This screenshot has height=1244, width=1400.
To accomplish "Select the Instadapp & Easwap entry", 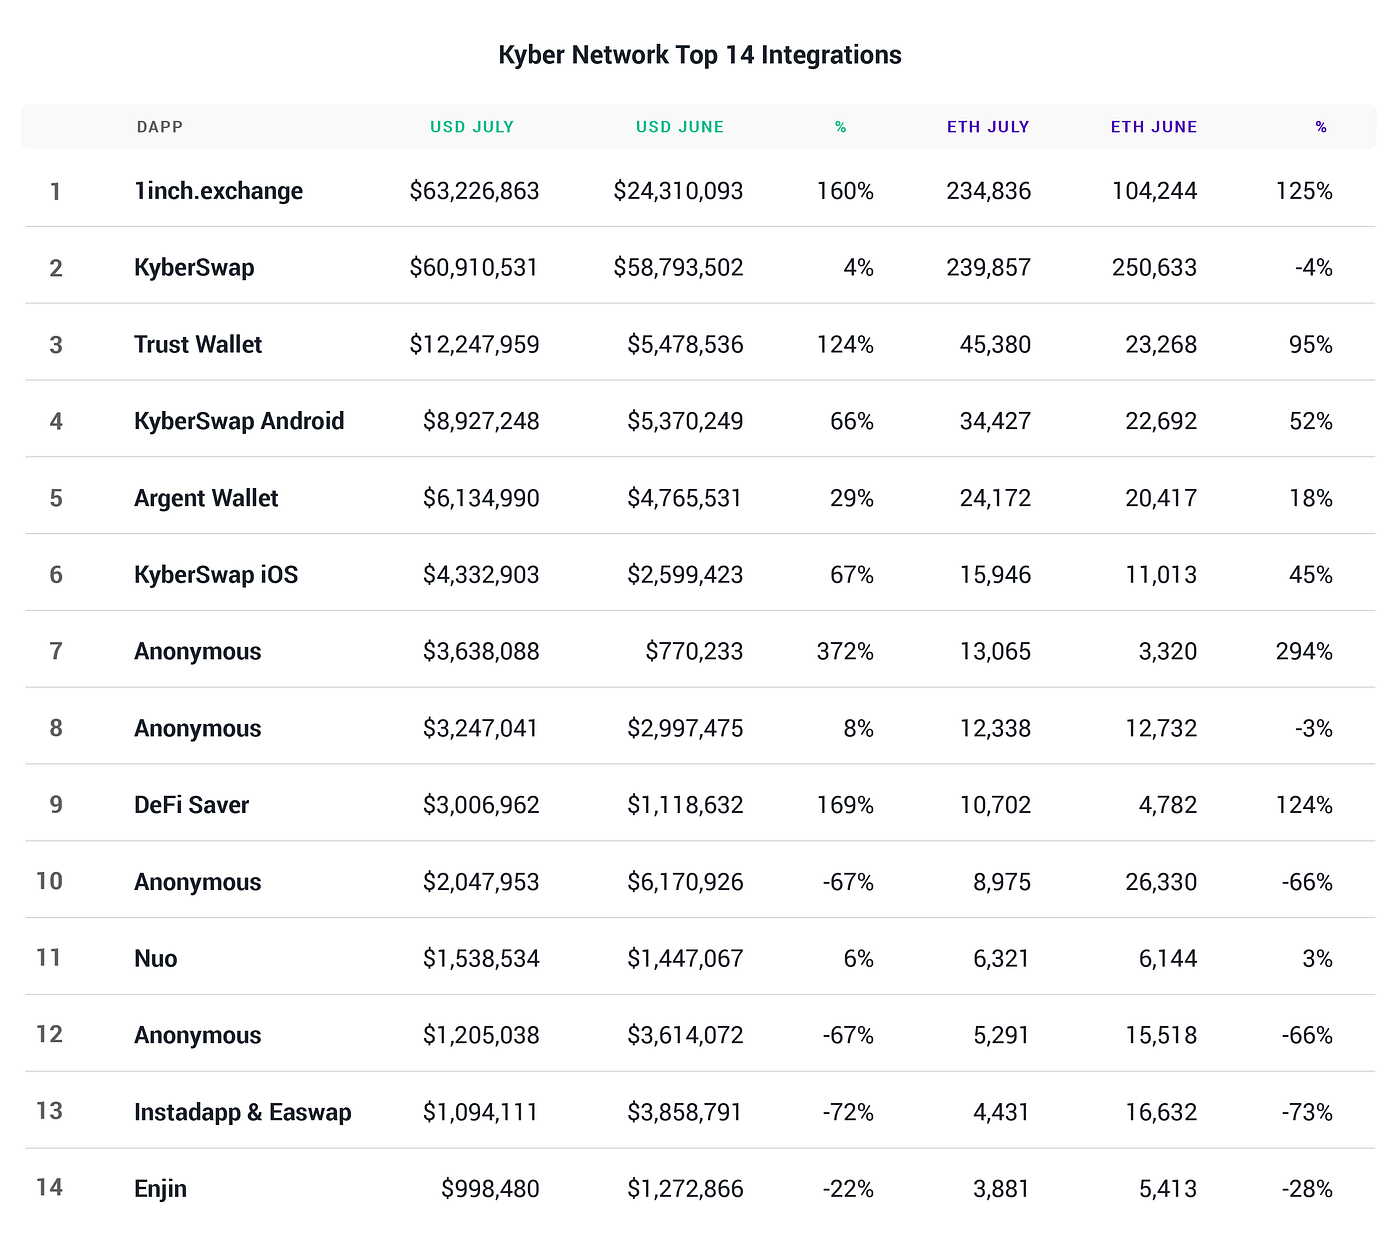I will pyautogui.click(x=243, y=1112).
